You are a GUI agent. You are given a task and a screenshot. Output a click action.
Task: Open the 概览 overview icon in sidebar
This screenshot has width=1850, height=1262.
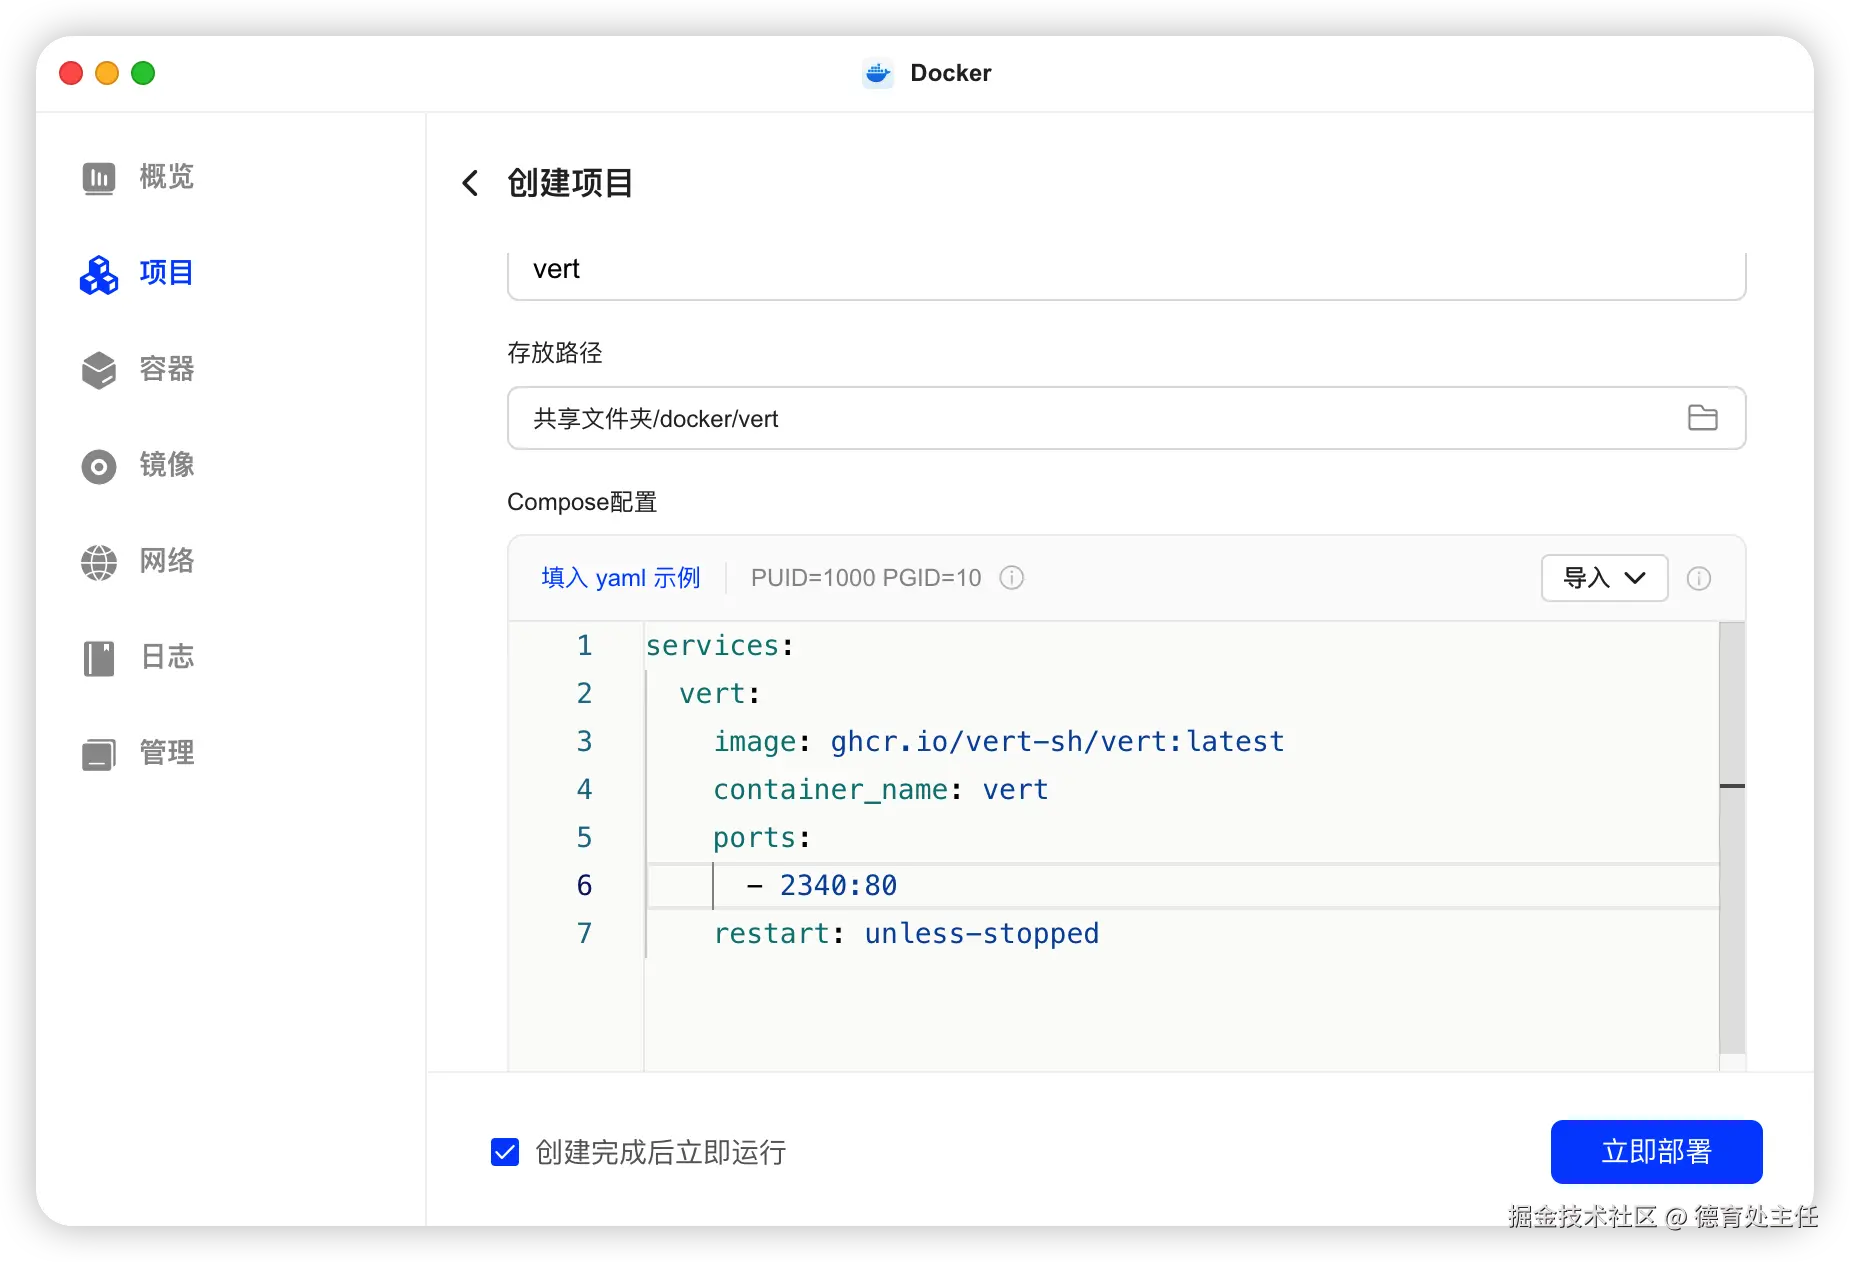click(98, 178)
